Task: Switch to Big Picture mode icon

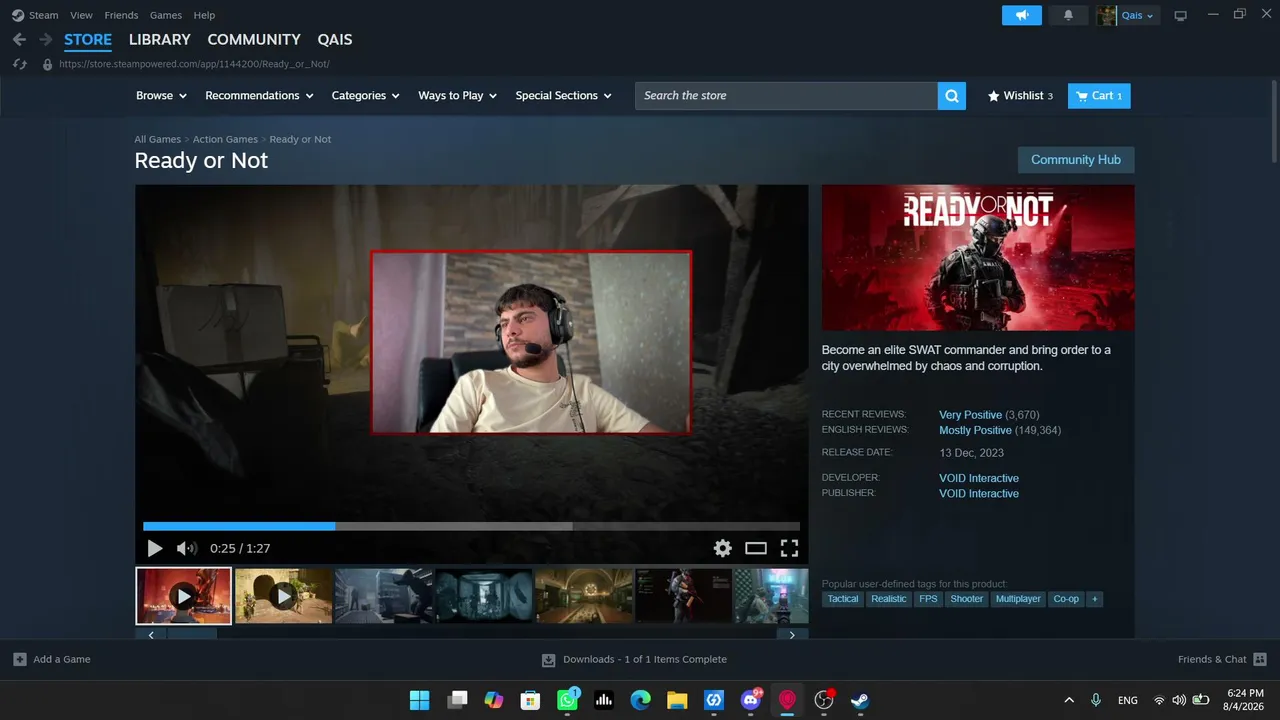Action: 1180,15
